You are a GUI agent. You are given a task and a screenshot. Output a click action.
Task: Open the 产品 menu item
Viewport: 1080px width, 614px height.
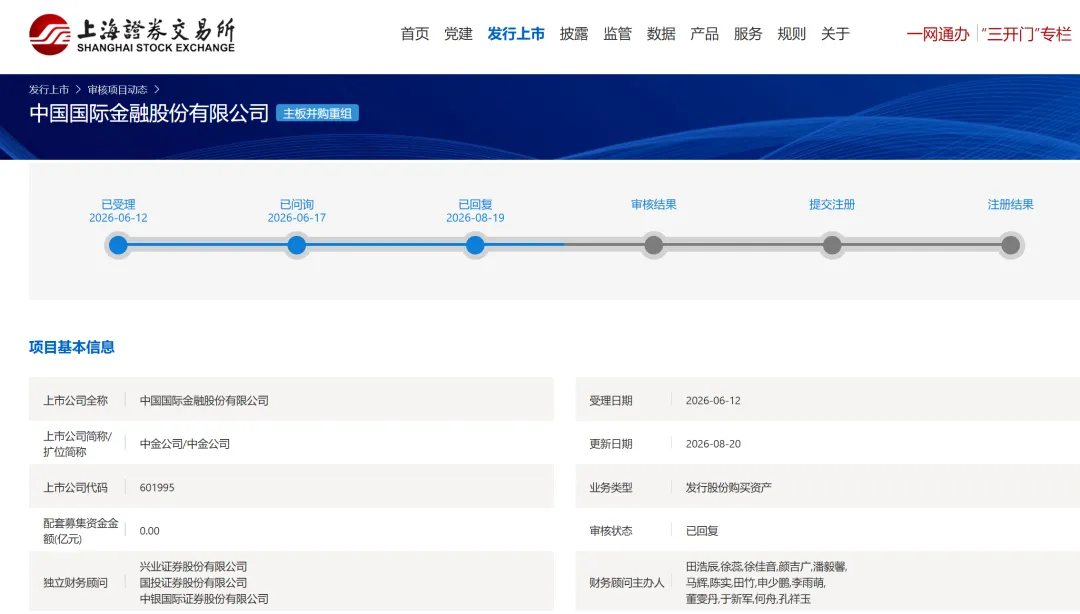pos(704,34)
